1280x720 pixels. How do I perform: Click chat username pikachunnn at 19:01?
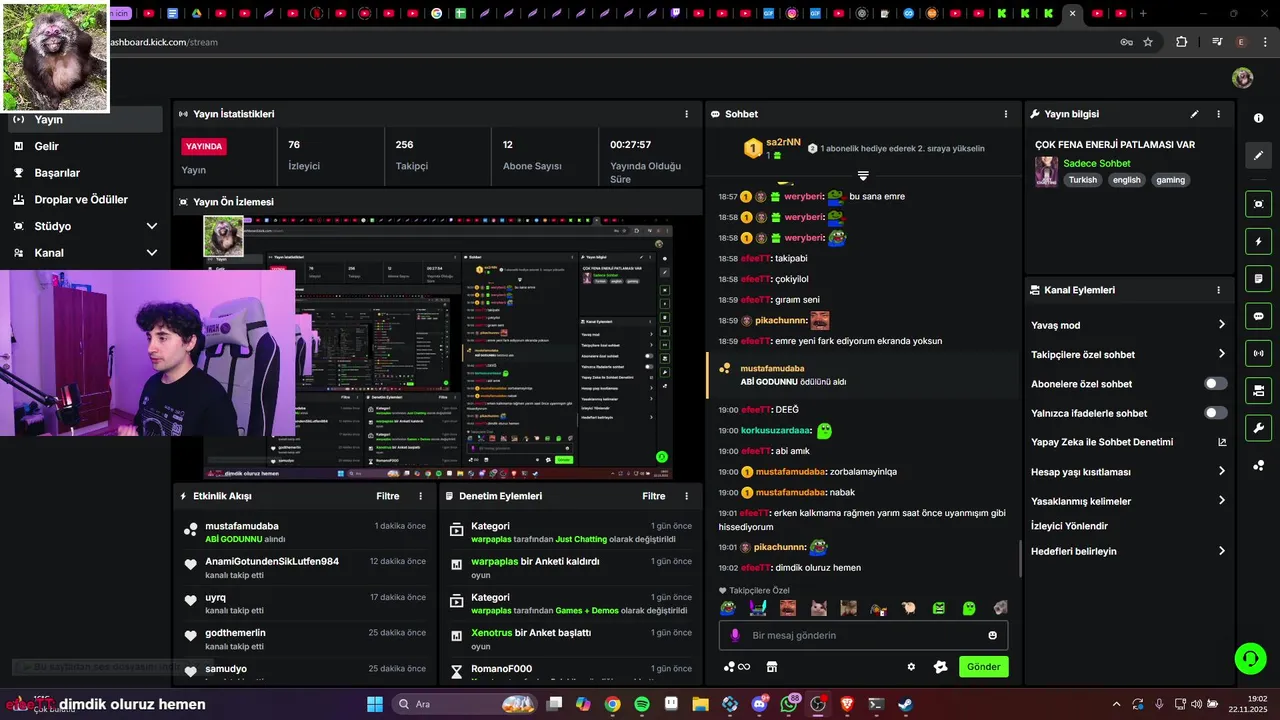tap(780, 547)
